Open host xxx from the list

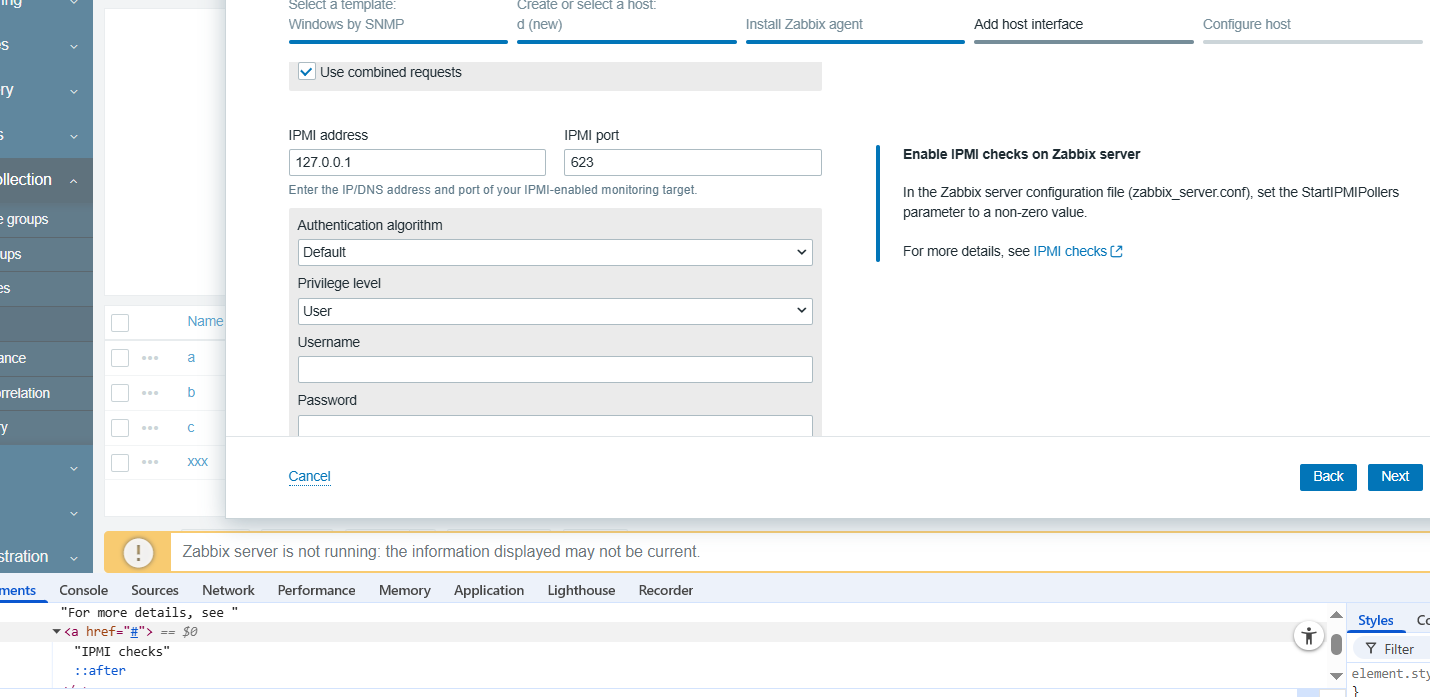point(198,462)
